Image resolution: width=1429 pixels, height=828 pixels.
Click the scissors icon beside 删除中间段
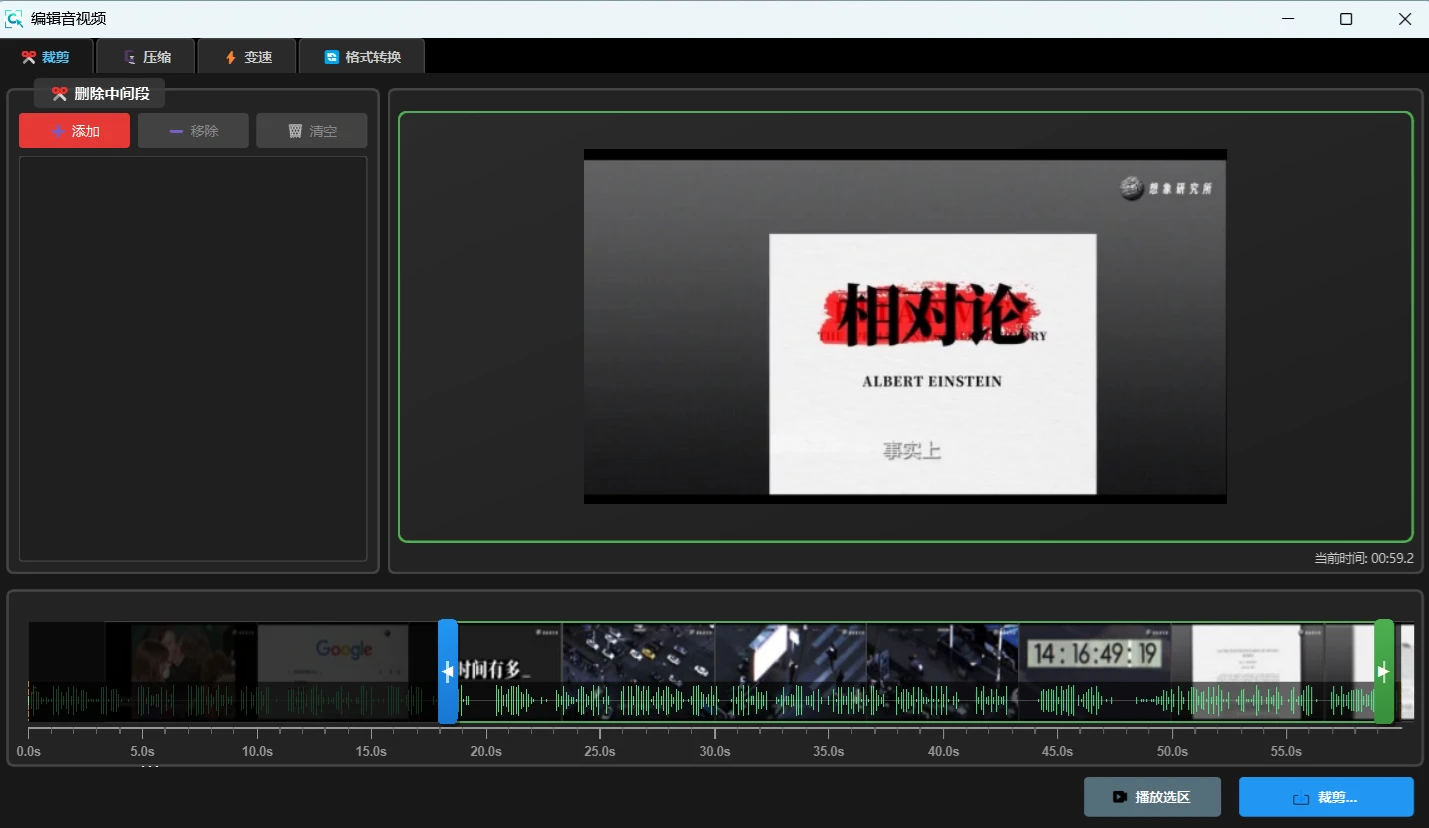click(59, 94)
